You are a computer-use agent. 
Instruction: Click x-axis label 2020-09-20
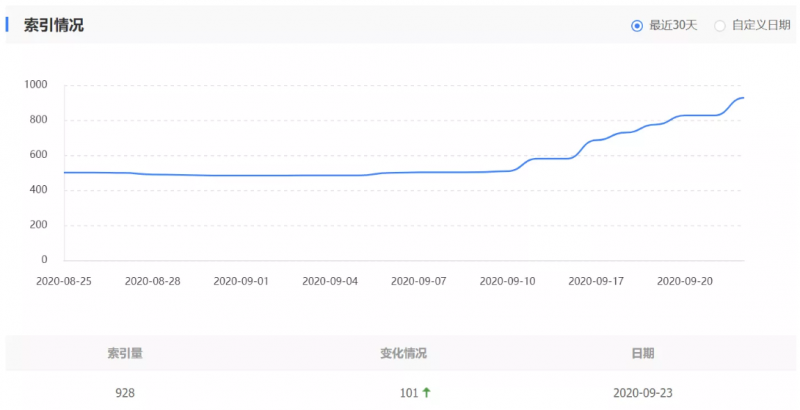pyautogui.click(x=685, y=281)
